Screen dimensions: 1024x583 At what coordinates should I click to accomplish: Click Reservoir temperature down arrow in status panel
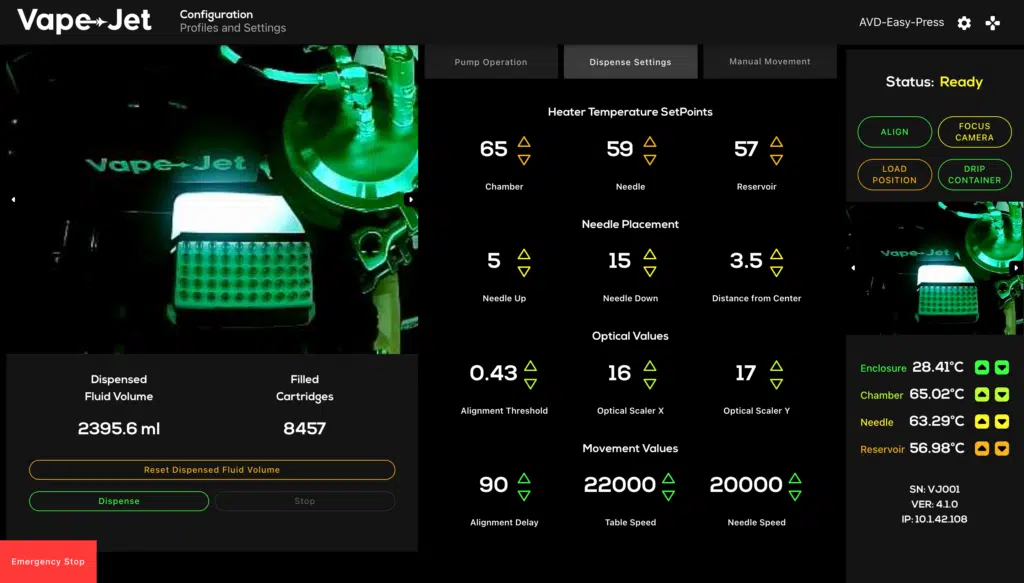click(1002, 449)
